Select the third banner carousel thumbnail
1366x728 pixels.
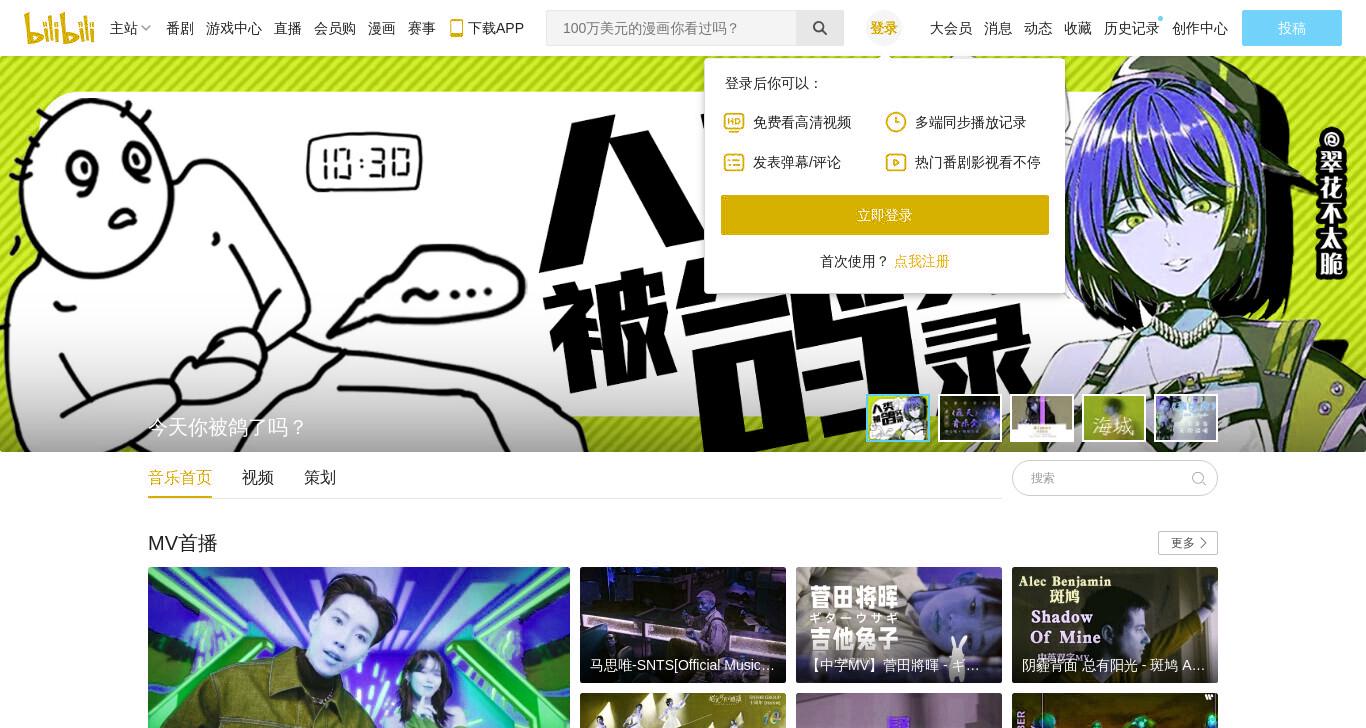pos(1042,418)
